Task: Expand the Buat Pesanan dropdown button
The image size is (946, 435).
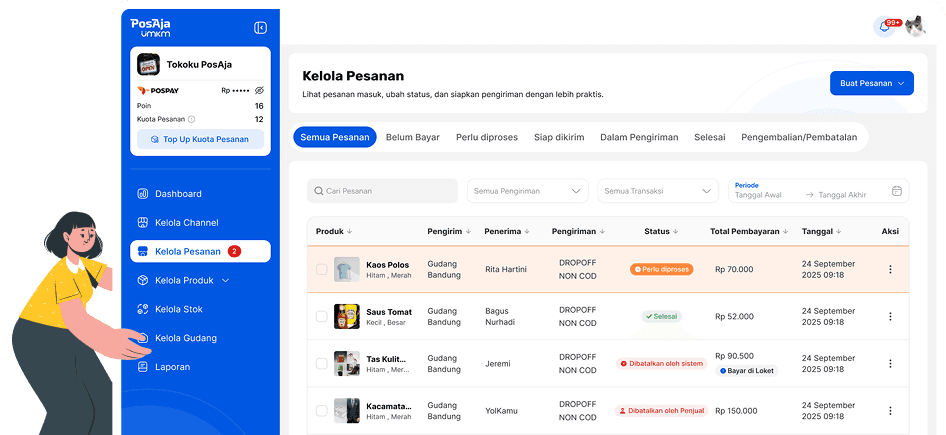Action: coord(872,83)
